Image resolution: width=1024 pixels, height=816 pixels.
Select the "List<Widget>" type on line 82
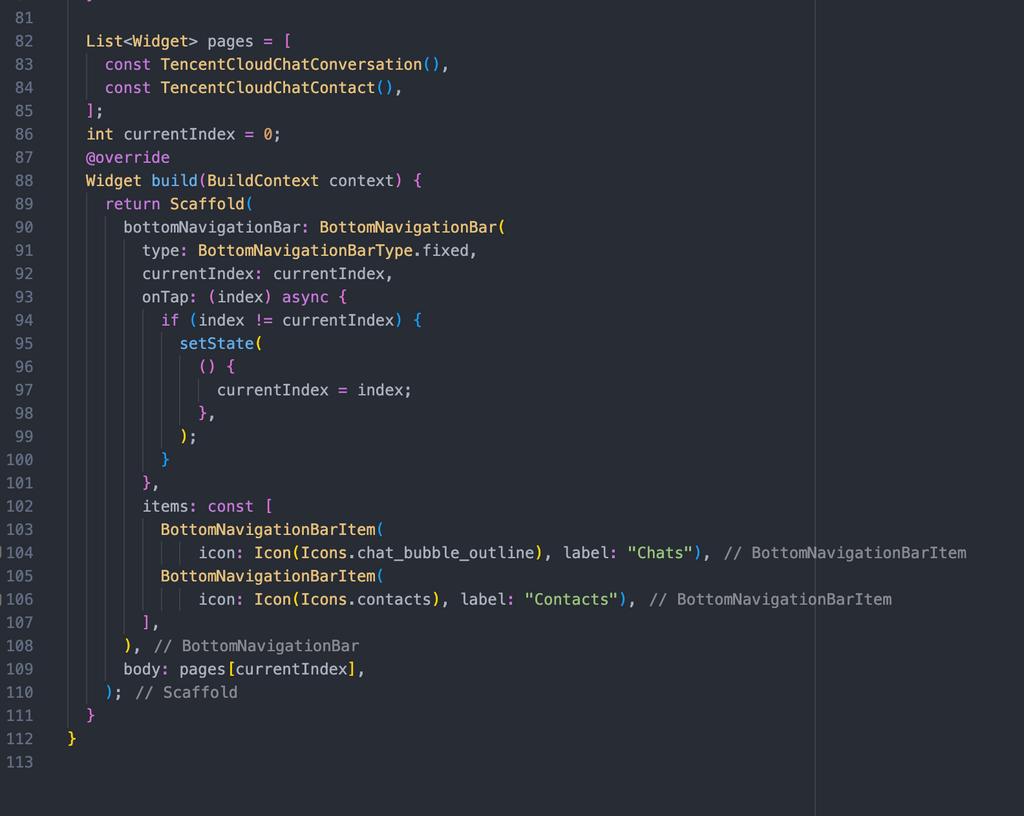[142, 41]
